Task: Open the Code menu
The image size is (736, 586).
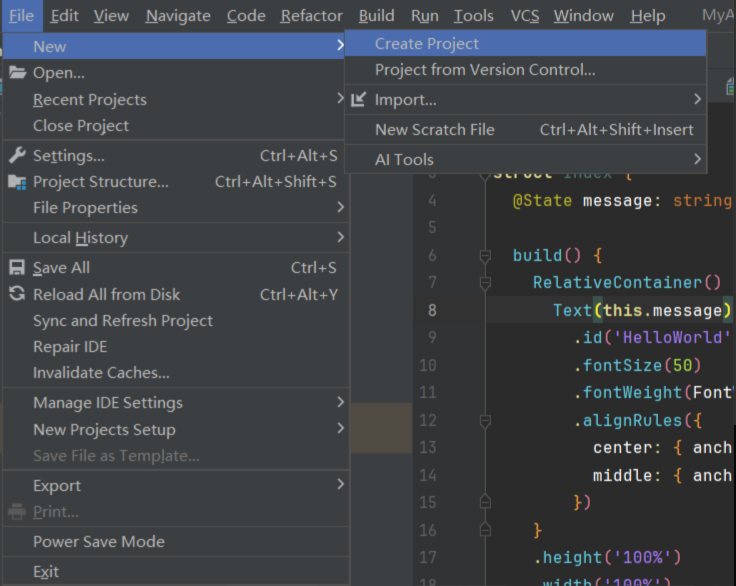Action: 246,15
